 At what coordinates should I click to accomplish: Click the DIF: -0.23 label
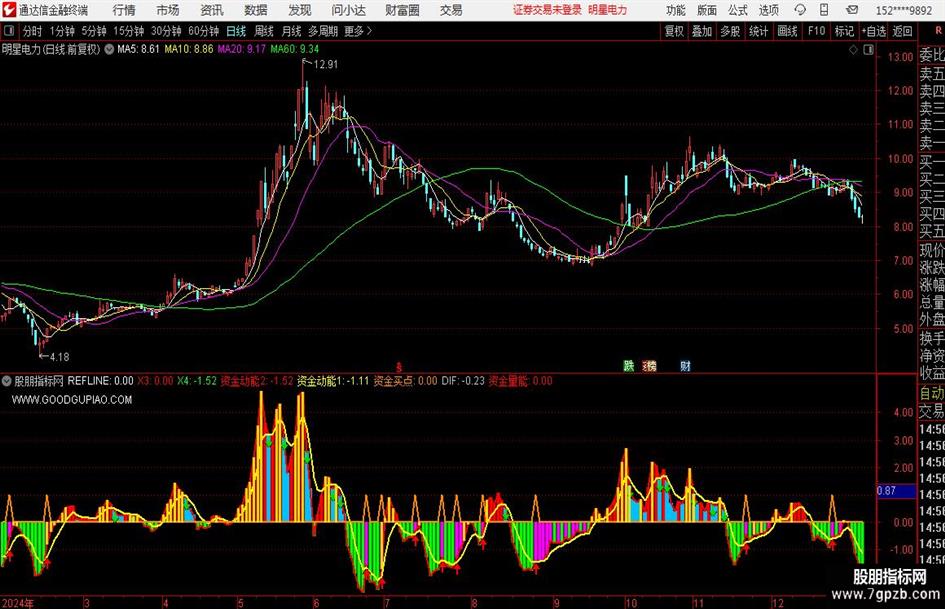point(463,380)
